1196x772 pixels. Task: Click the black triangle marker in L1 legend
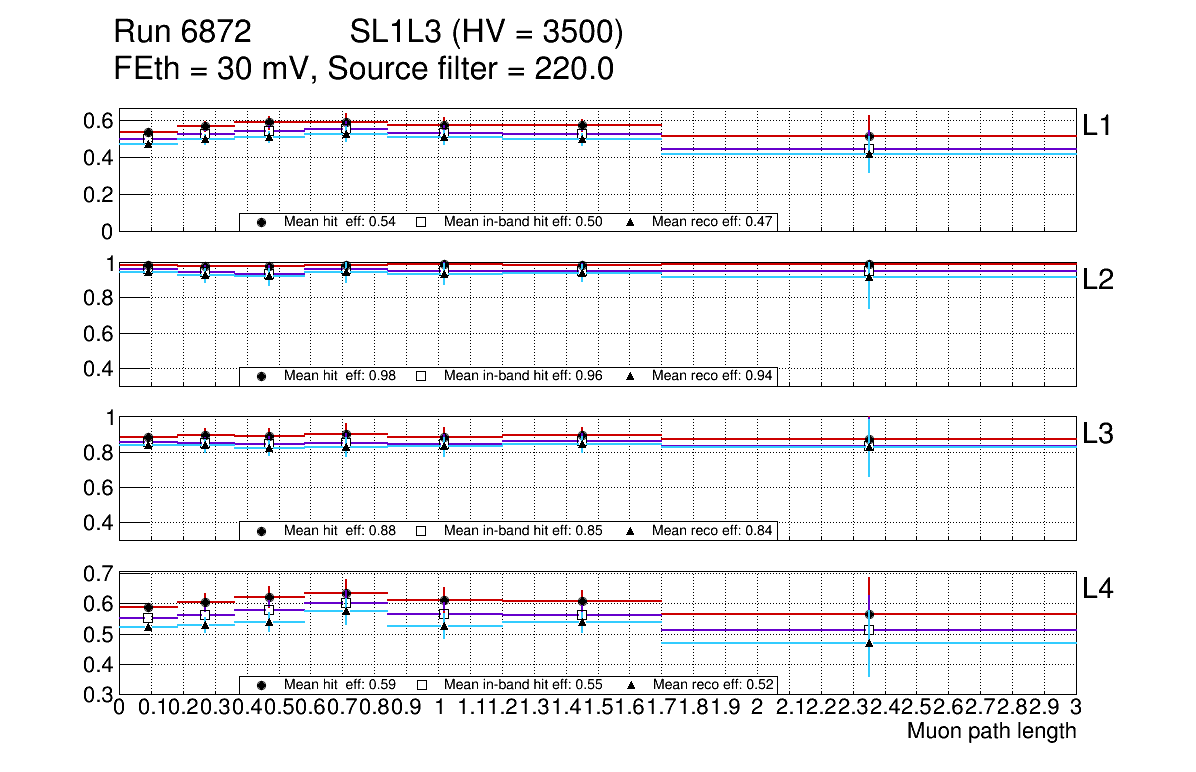631,222
